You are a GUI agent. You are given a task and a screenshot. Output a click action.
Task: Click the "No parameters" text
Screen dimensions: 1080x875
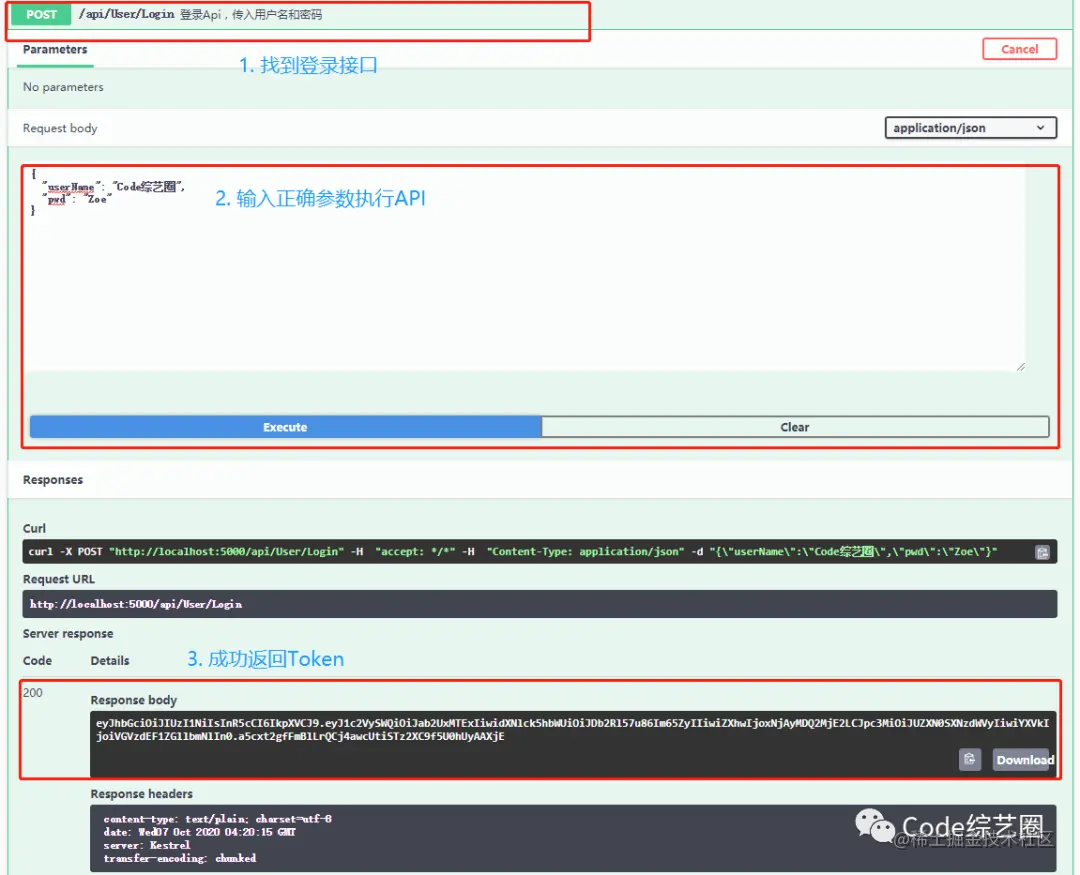[63, 87]
